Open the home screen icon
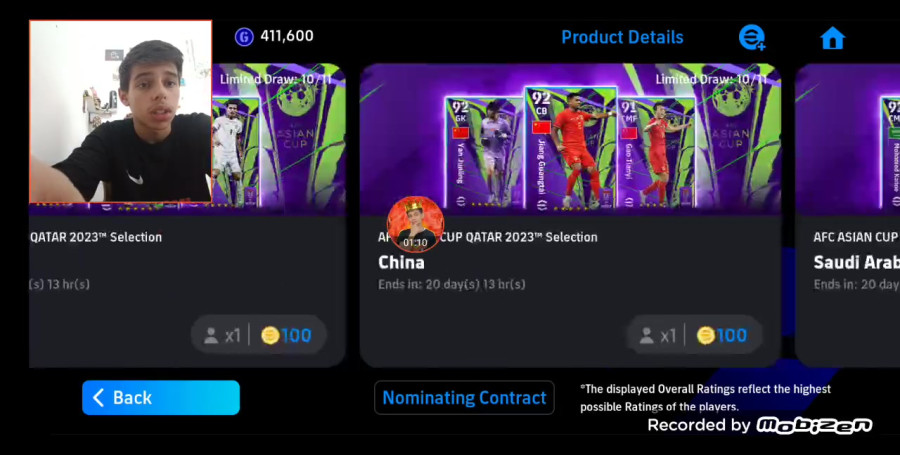This screenshot has height=455, width=900. [832, 38]
